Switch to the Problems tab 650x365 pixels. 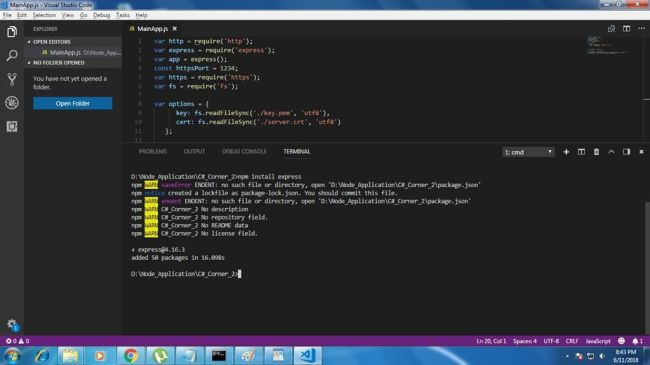coord(153,151)
